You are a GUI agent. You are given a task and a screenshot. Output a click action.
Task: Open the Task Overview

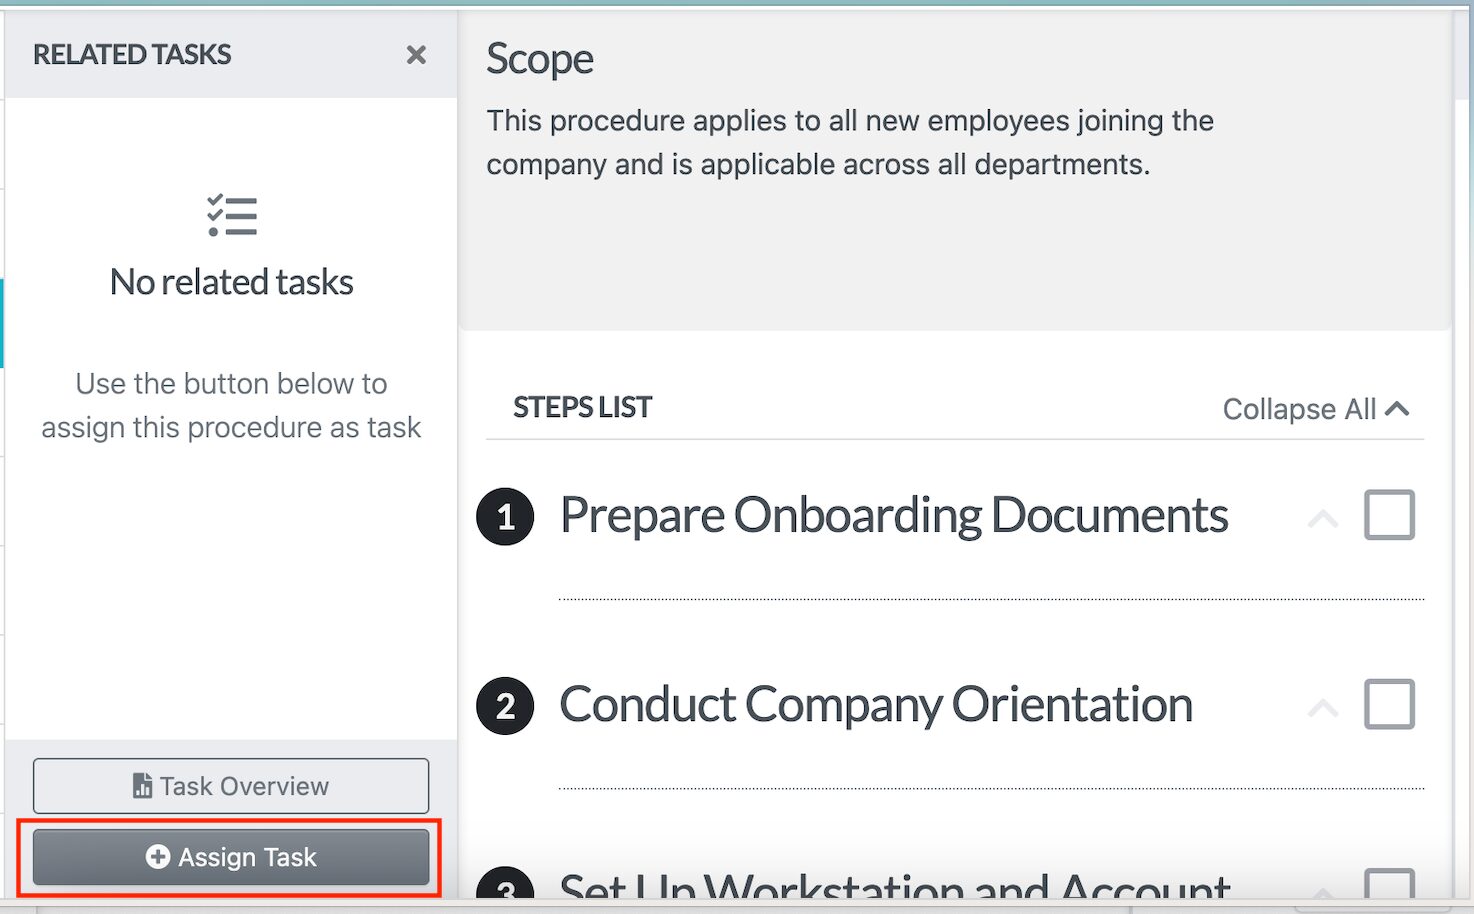(231, 786)
